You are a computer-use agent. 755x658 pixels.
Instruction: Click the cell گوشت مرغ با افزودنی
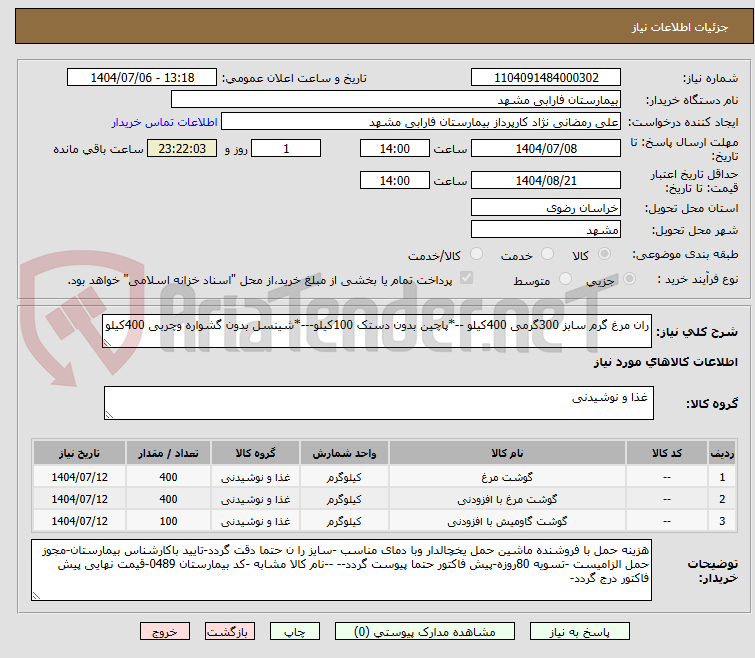pos(507,499)
